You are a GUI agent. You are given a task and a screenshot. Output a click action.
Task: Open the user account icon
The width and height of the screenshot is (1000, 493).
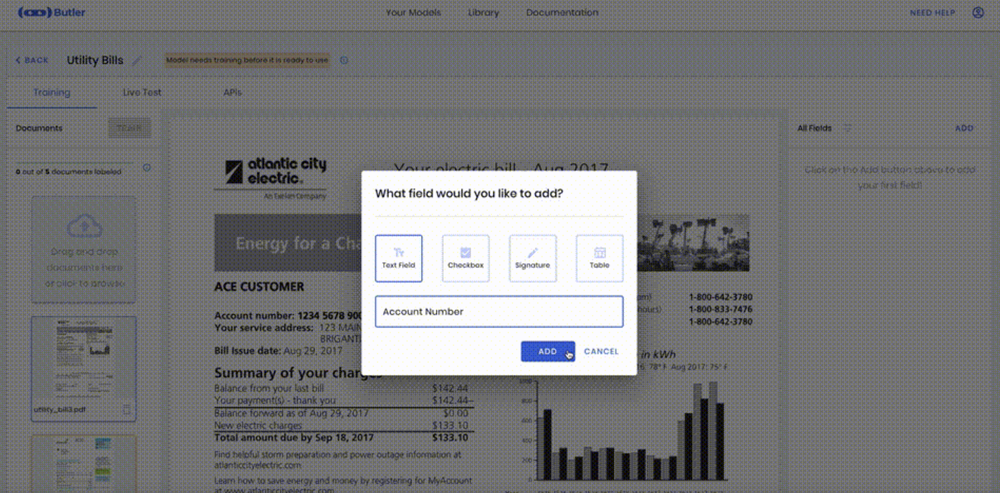tap(978, 12)
